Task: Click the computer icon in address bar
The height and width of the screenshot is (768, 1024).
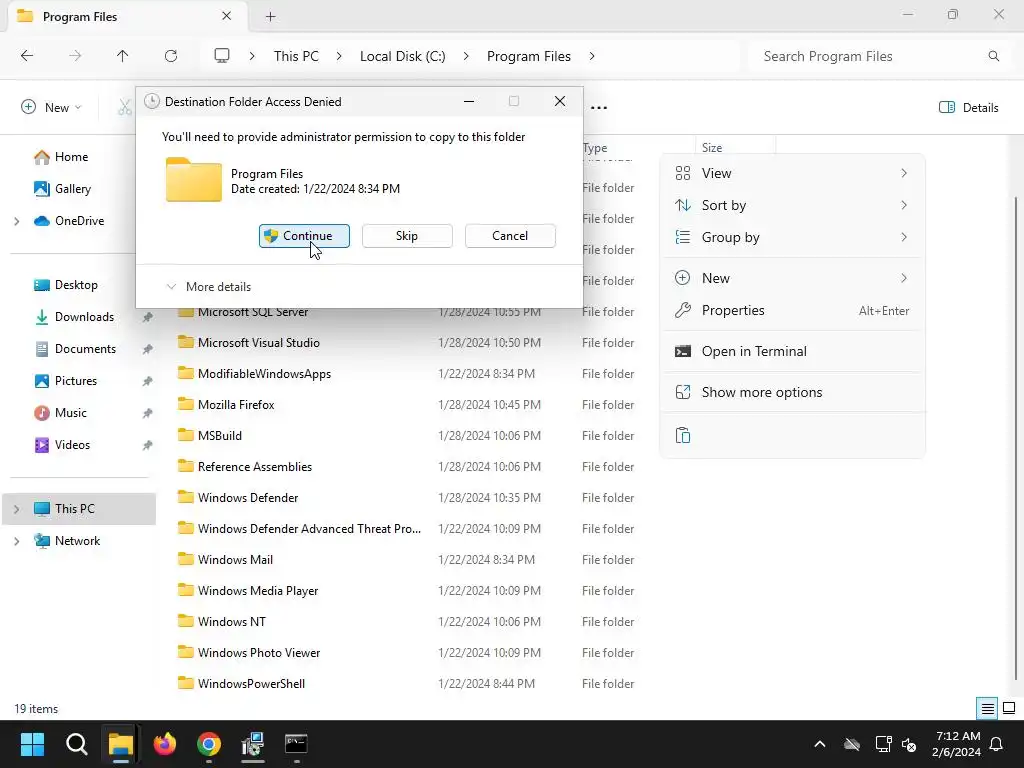Action: (x=222, y=56)
